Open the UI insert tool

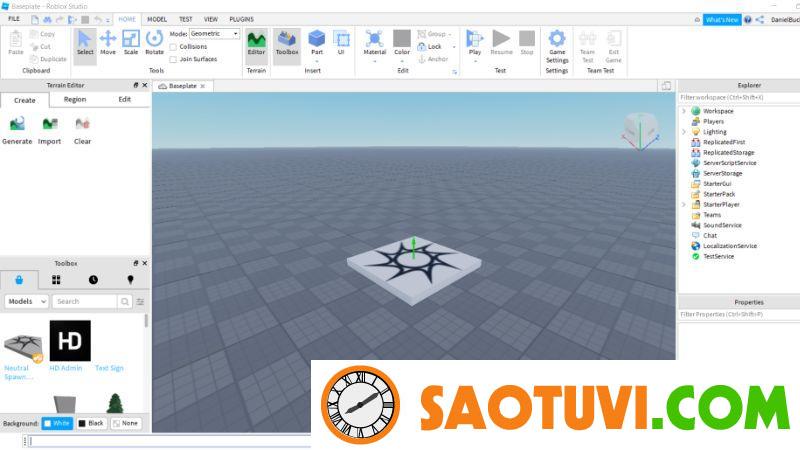coord(341,43)
